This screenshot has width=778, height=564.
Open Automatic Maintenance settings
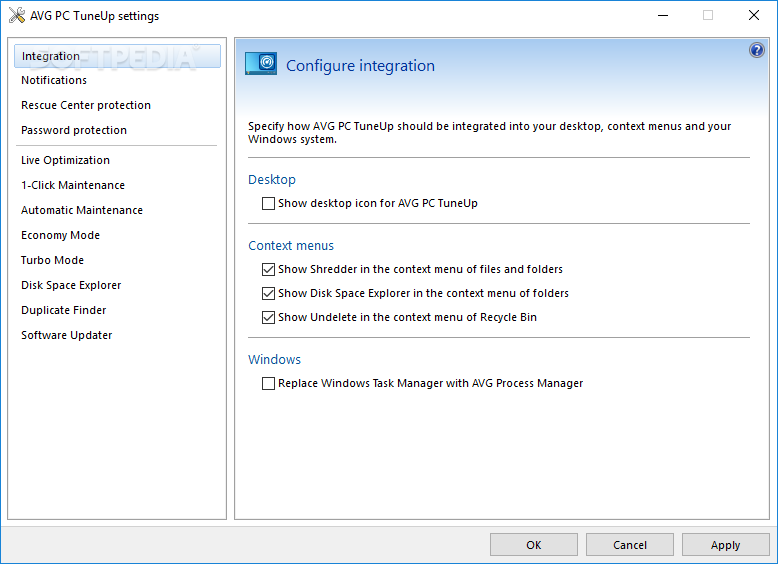click(x=82, y=210)
